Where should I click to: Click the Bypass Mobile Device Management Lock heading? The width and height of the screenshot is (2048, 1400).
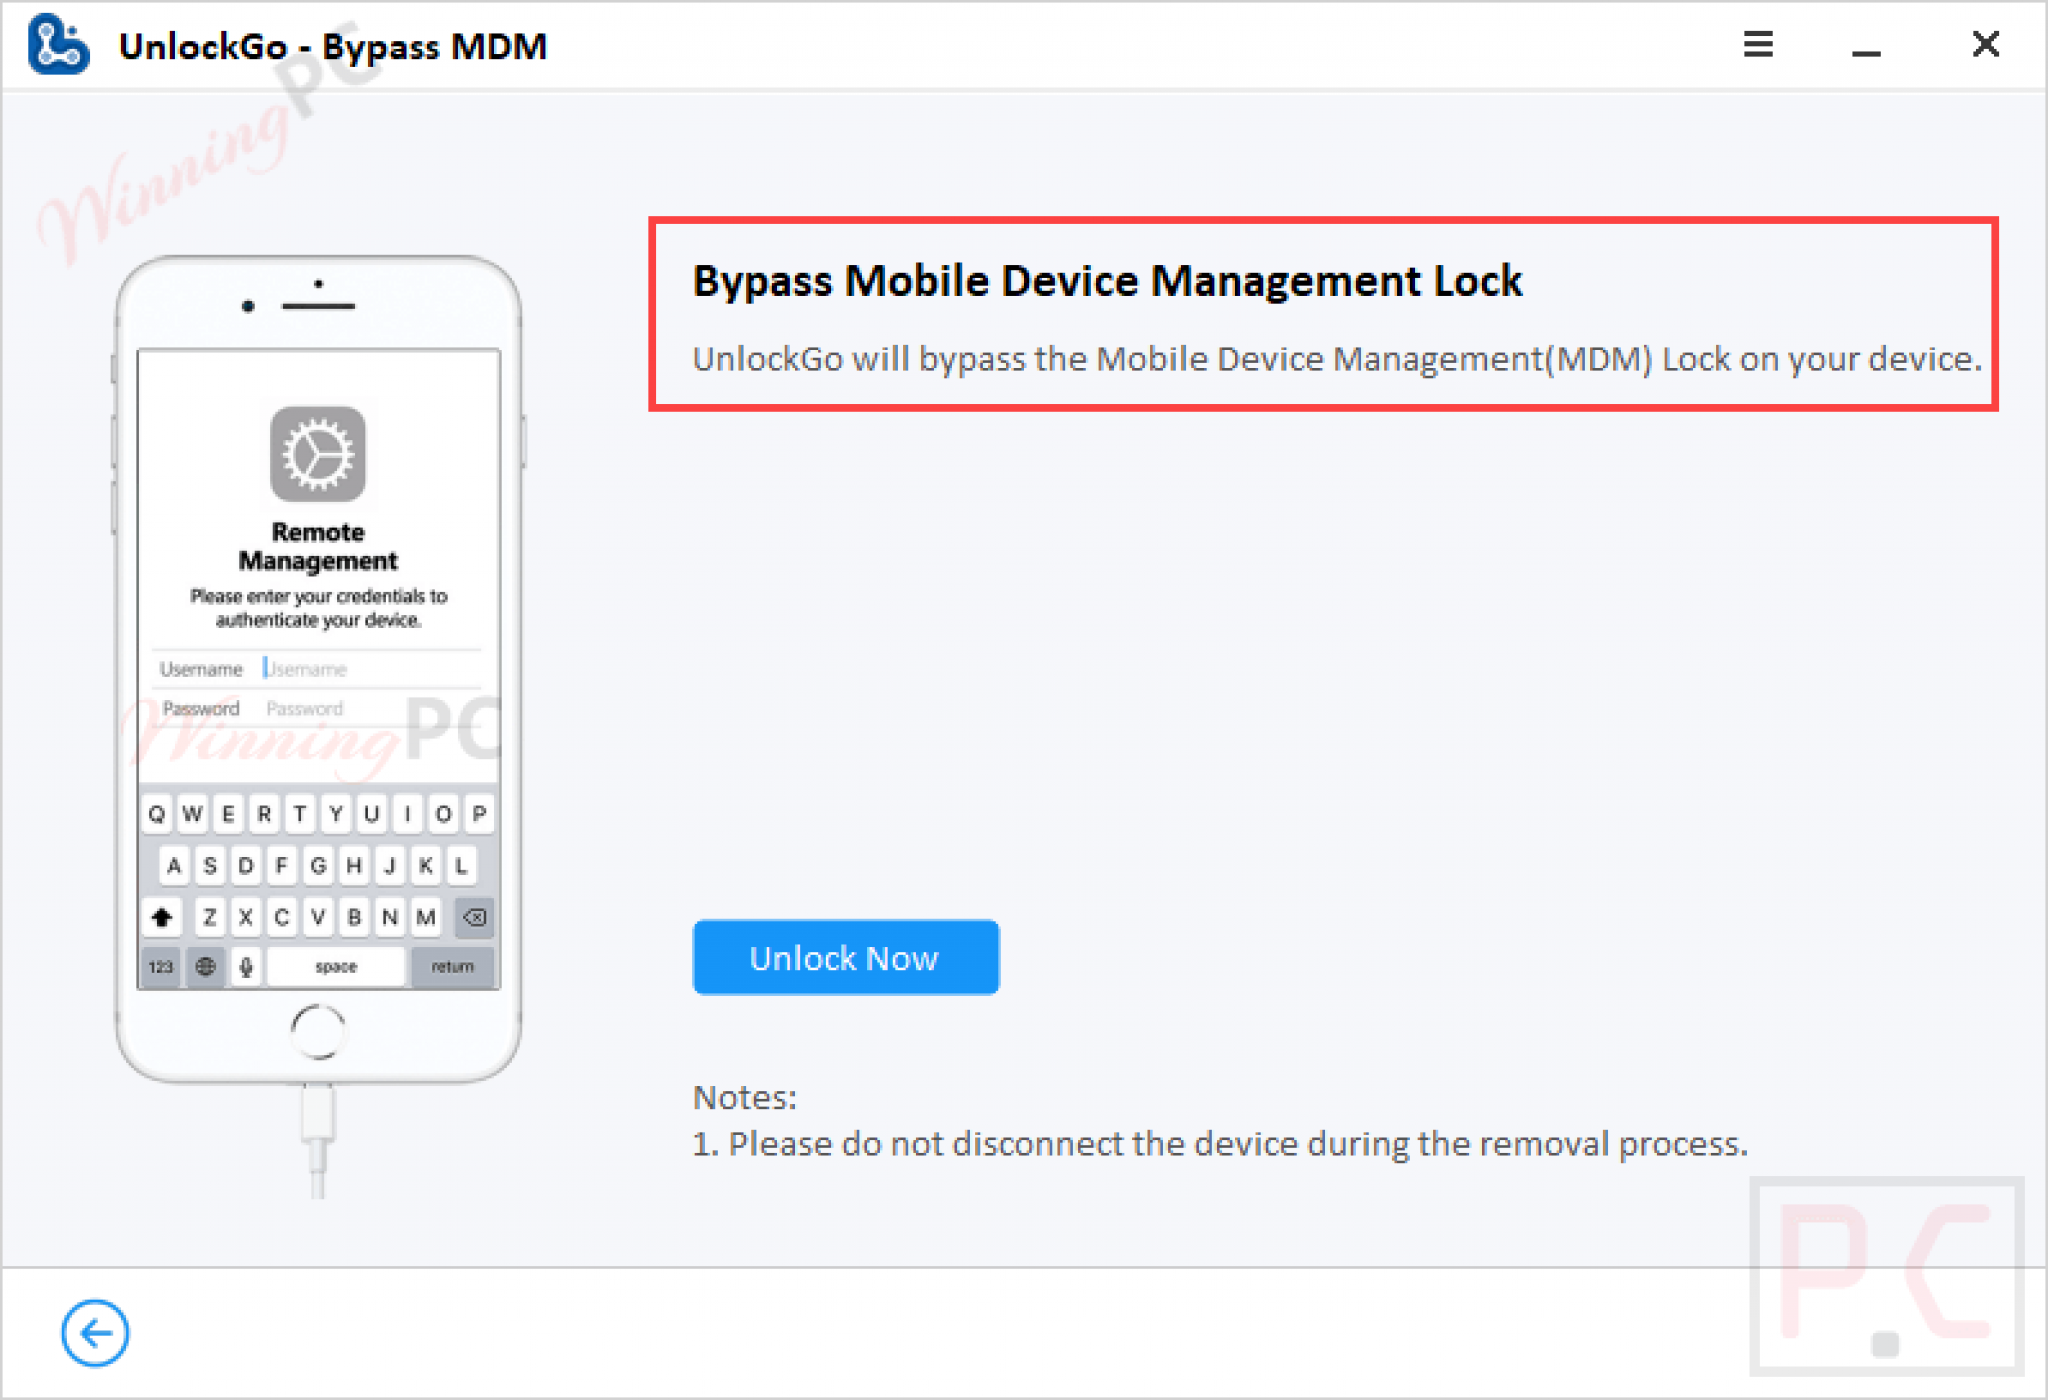(x=1107, y=281)
